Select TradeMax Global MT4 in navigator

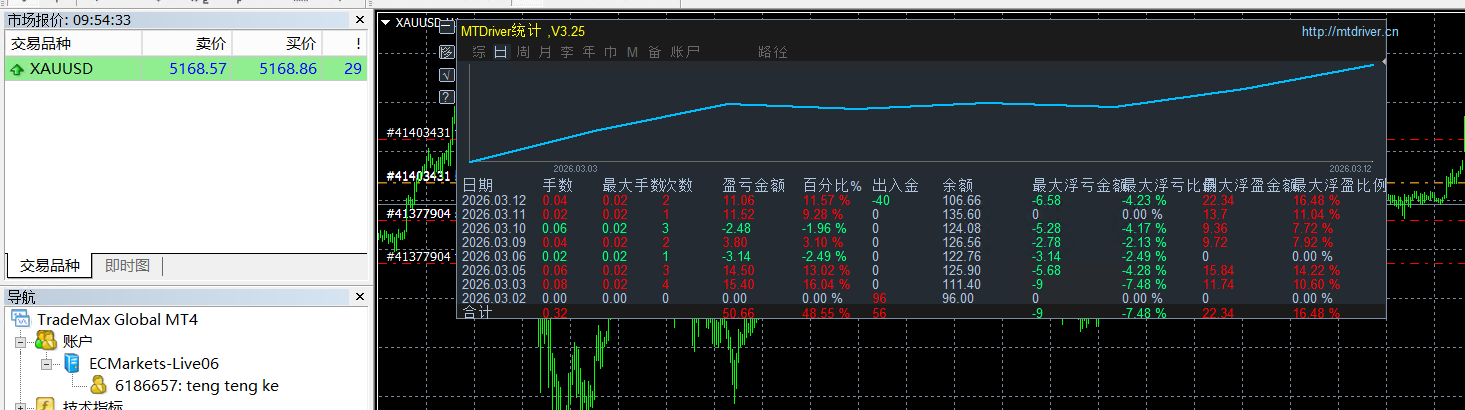click(x=117, y=320)
